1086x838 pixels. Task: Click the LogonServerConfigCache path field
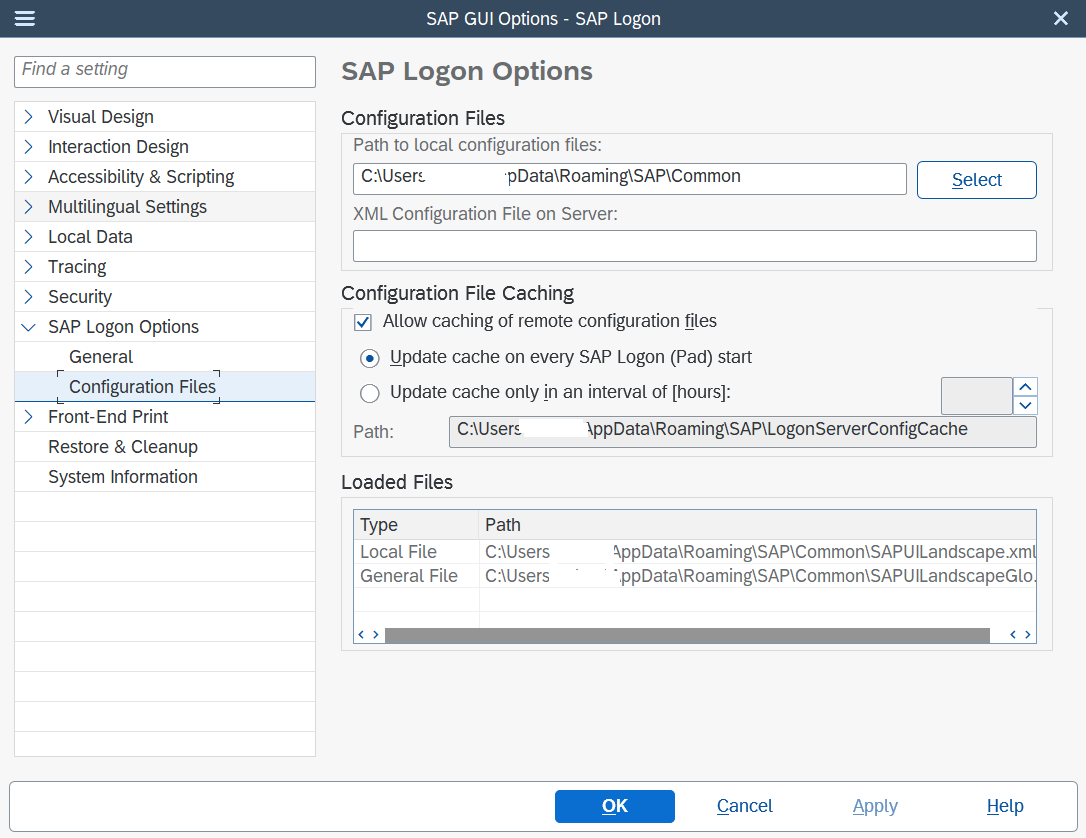[x=742, y=431]
